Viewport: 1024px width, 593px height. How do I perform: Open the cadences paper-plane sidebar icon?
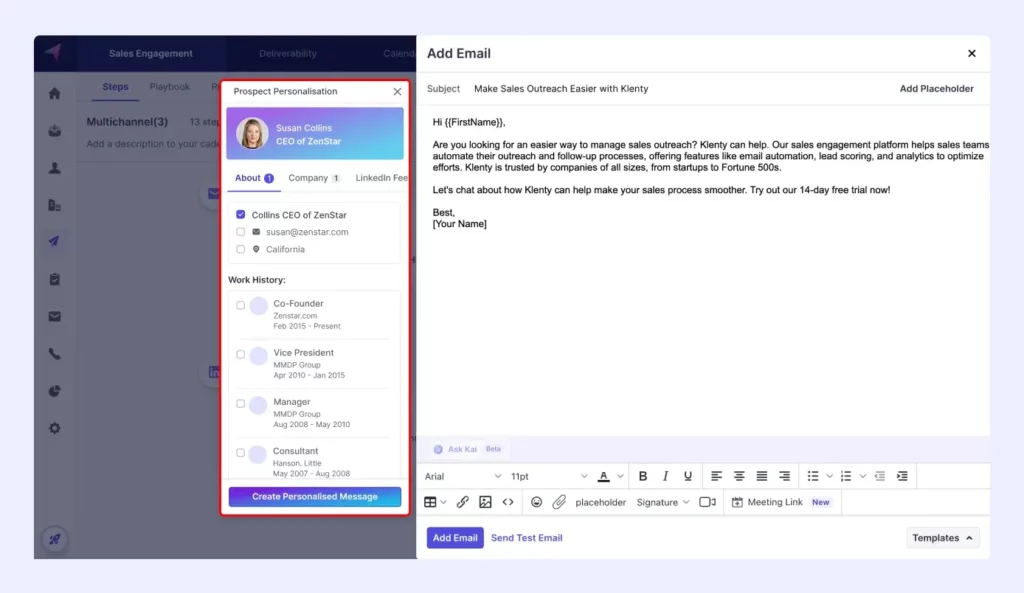[54, 242]
